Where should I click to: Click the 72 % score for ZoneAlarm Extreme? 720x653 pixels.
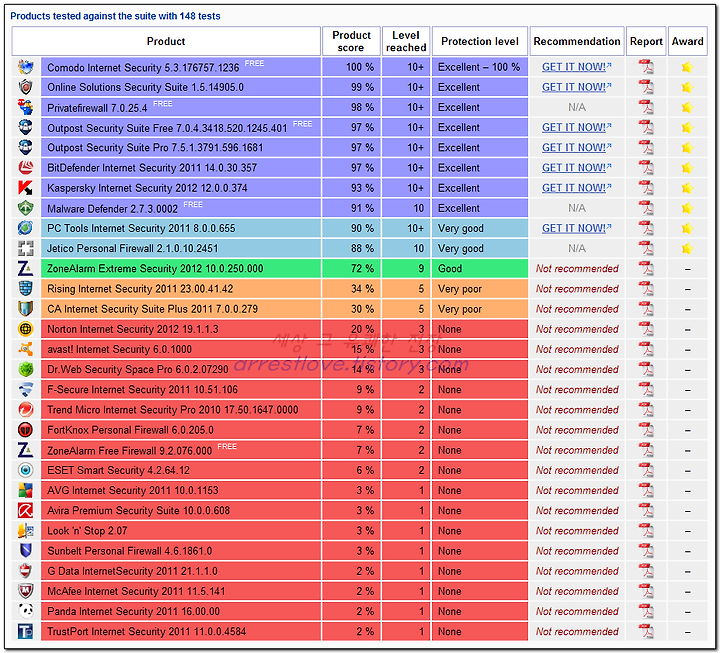(x=362, y=269)
